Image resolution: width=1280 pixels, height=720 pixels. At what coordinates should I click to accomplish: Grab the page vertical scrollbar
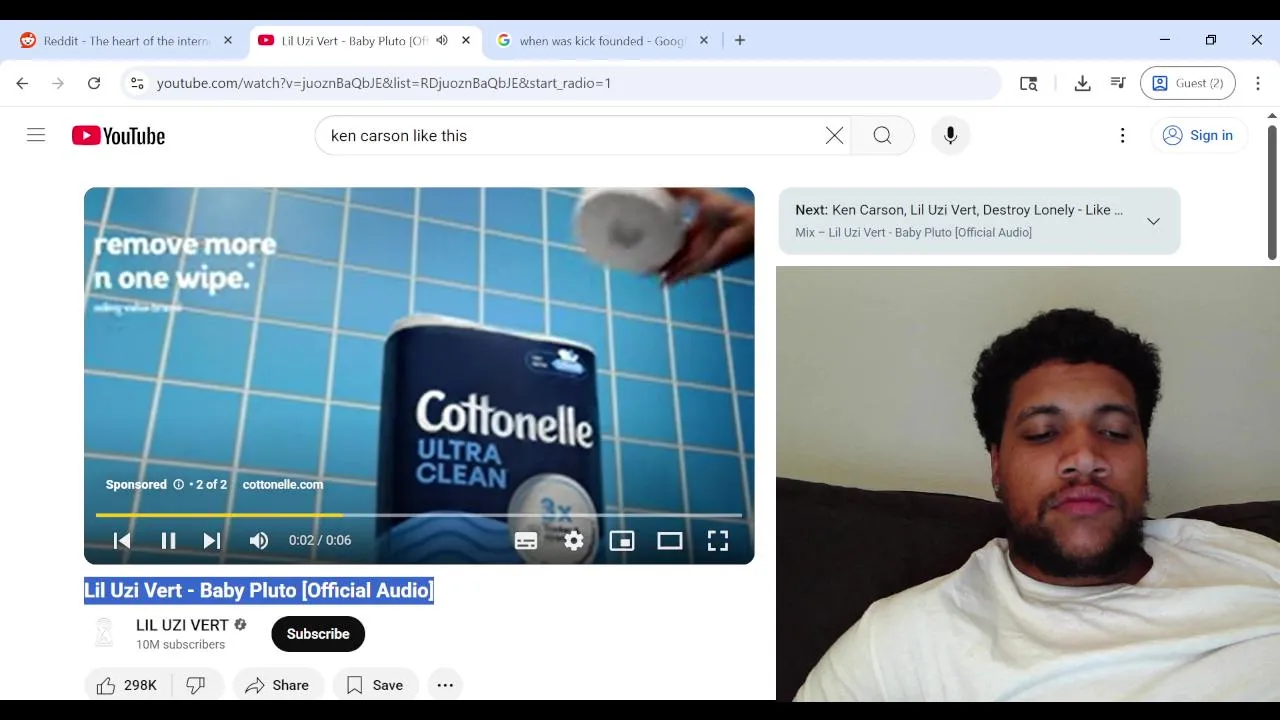click(1272, 190)
